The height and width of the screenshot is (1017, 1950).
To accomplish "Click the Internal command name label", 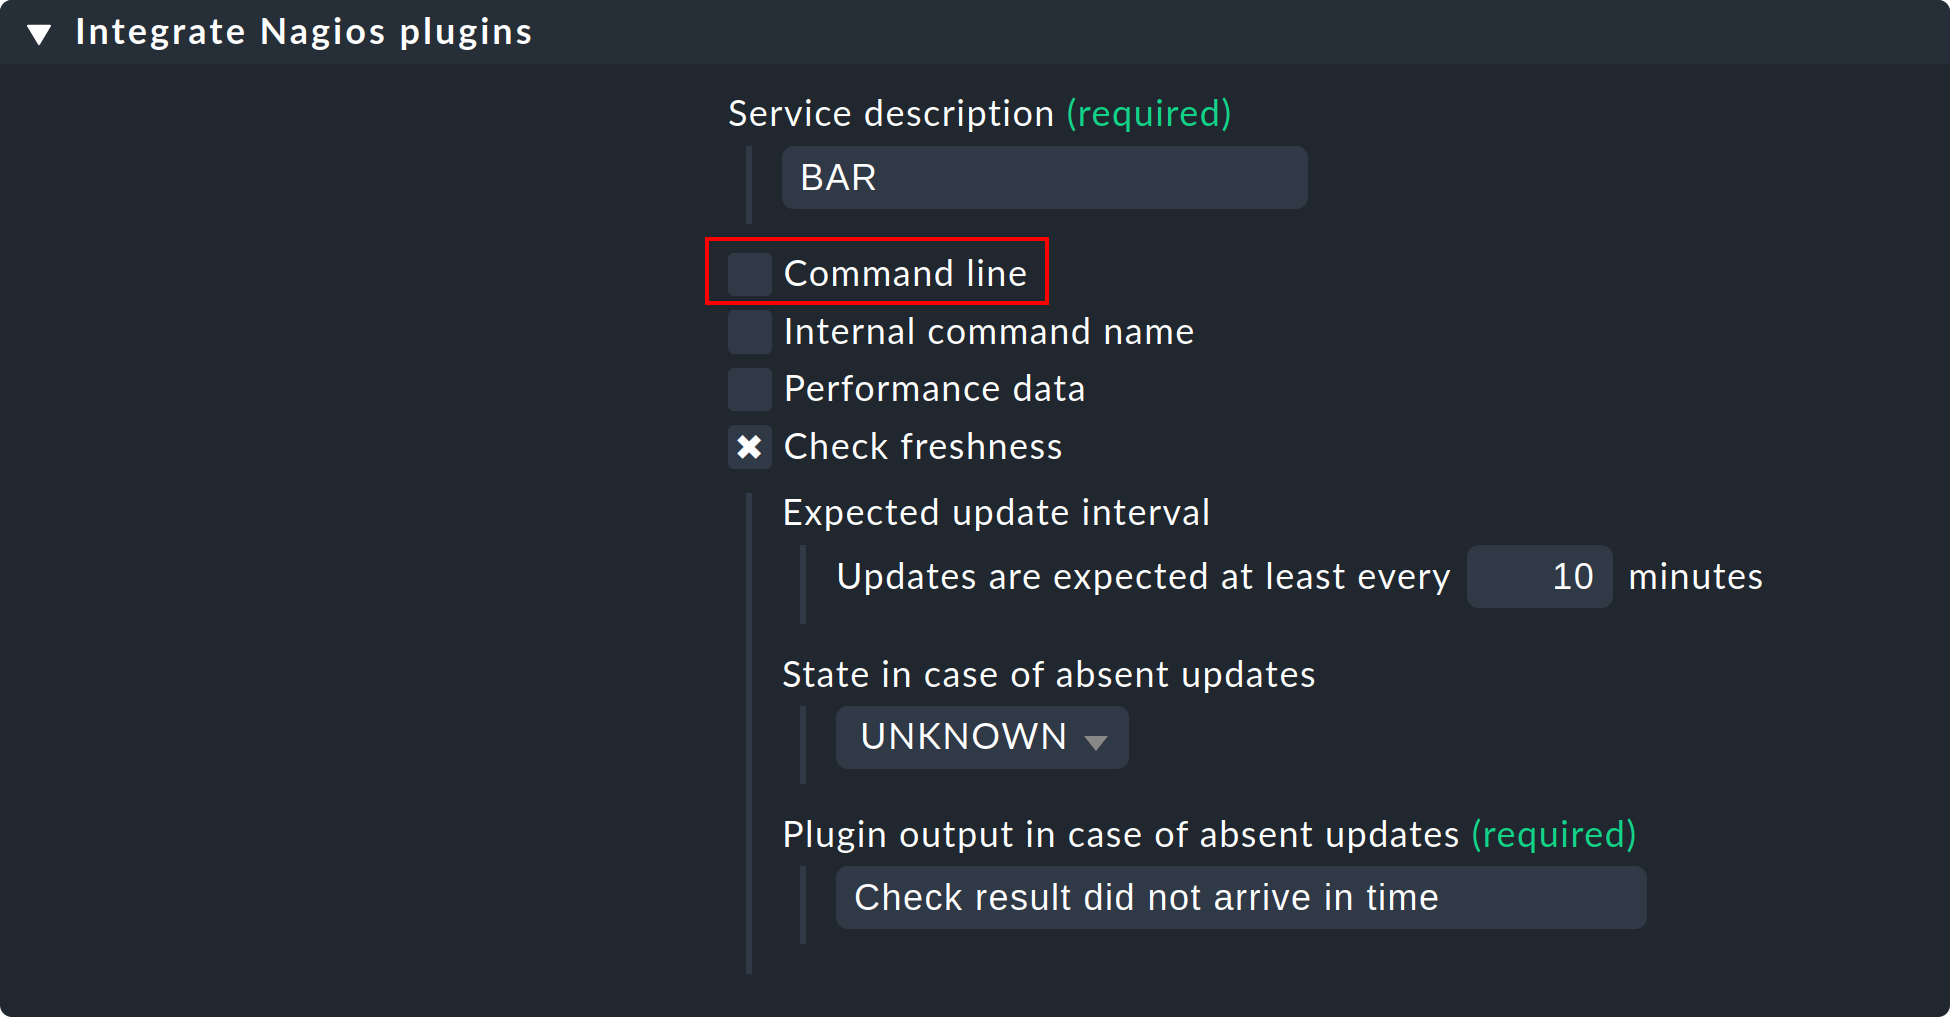I will tap(989, 331).
